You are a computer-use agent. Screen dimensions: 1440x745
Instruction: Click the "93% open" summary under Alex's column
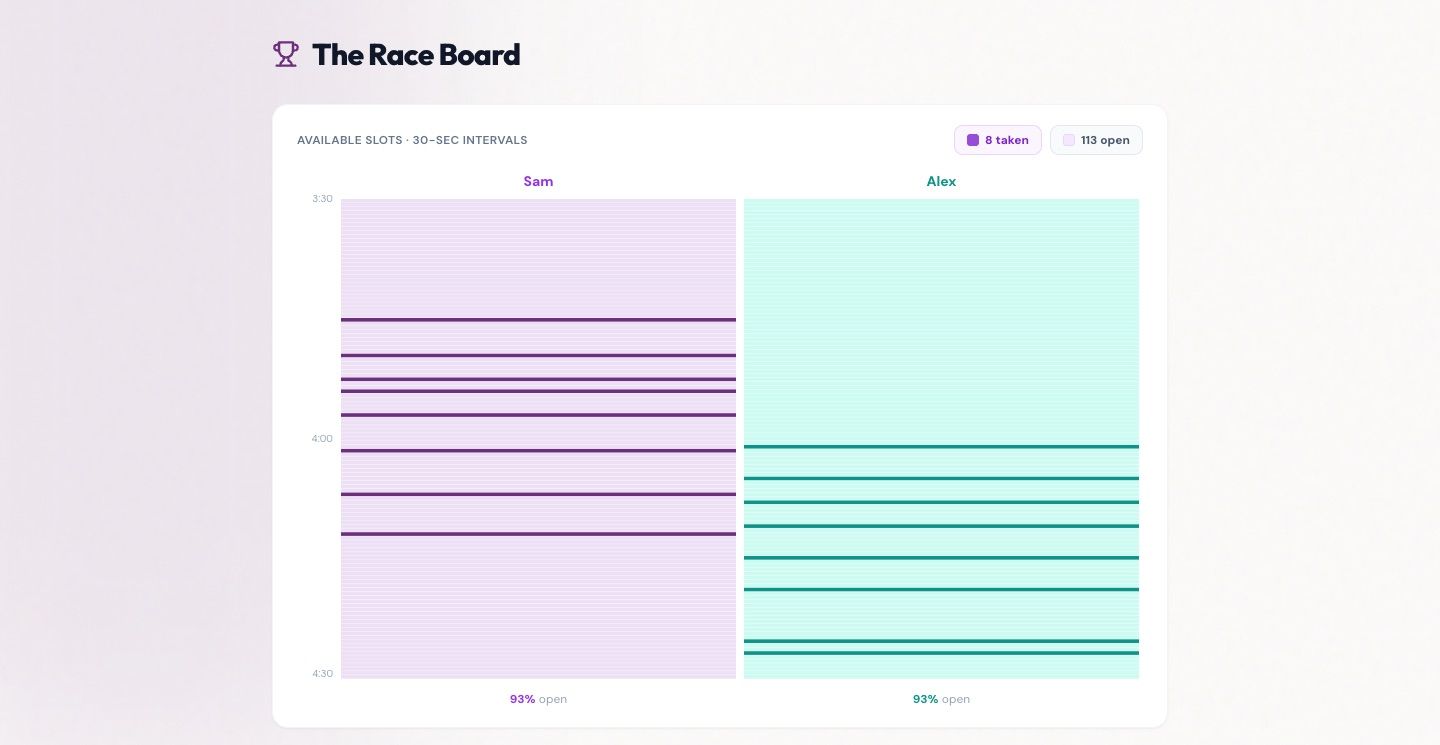pos(941,699)
